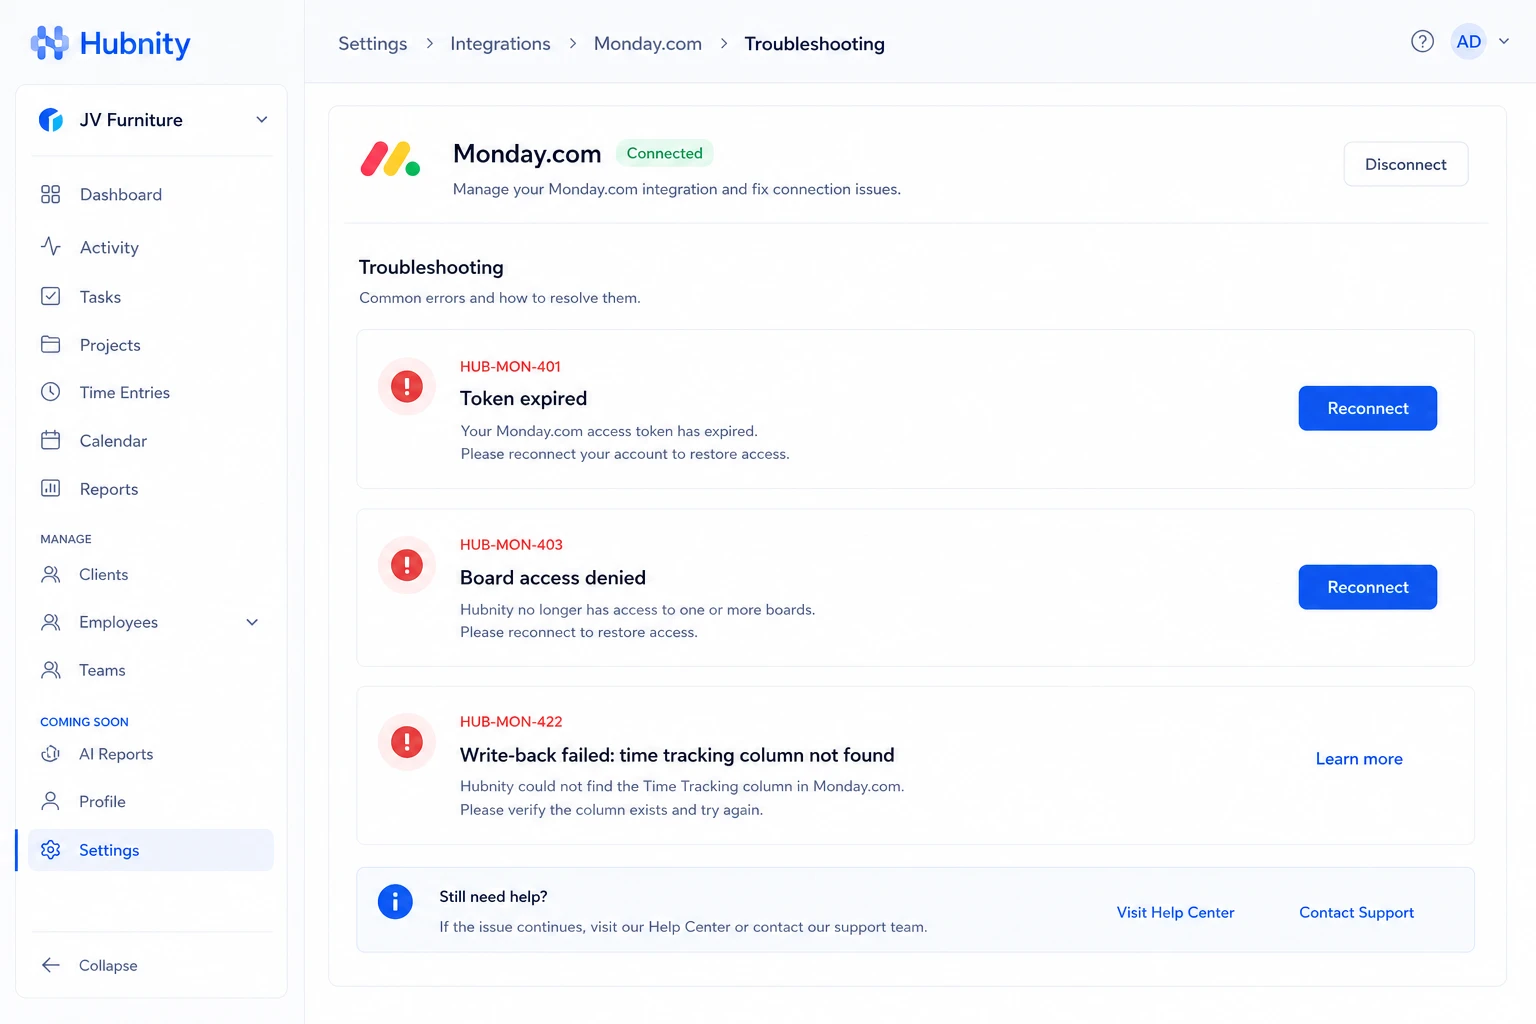Click the MANAGE section label
1536x1024 pixels.
click(66, 539)
